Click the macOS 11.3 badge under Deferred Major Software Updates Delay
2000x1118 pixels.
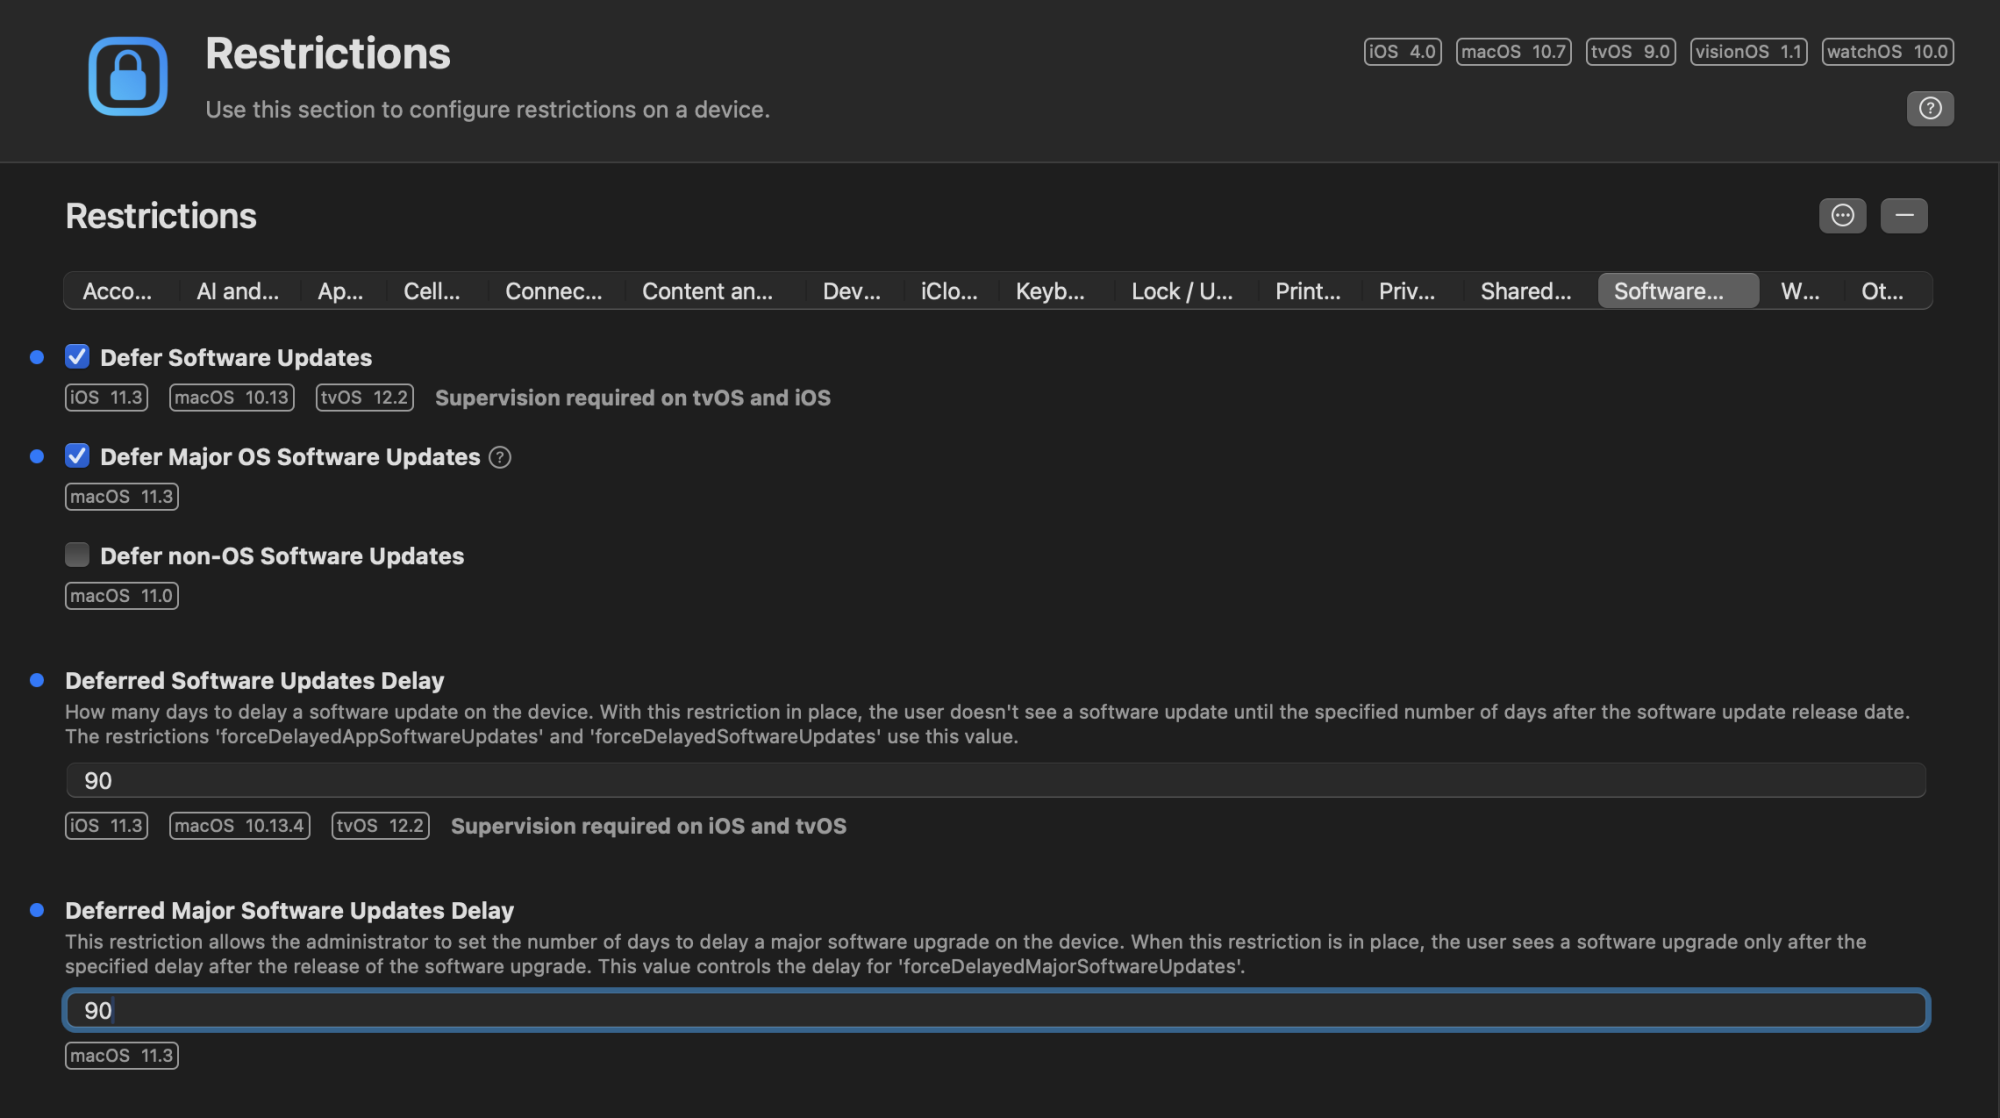tap(121, 1055)
